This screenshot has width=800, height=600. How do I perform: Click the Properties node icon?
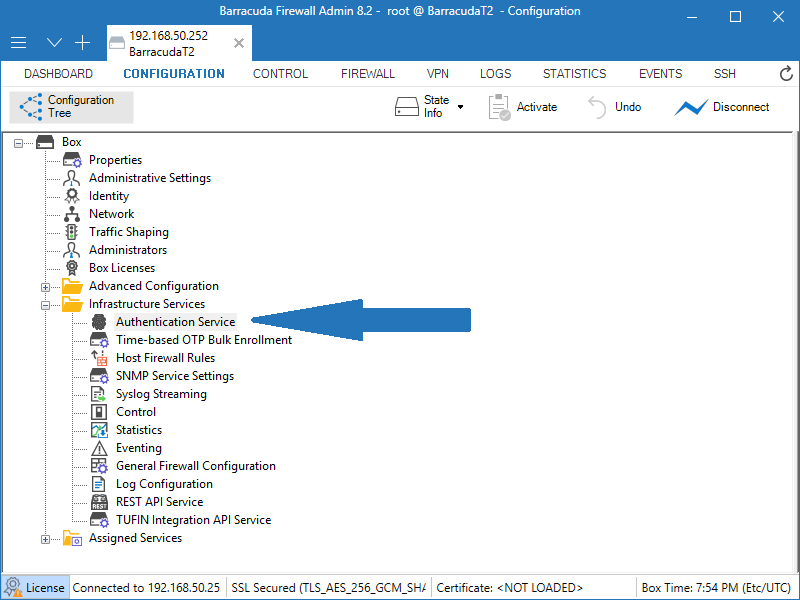point(72,160)
